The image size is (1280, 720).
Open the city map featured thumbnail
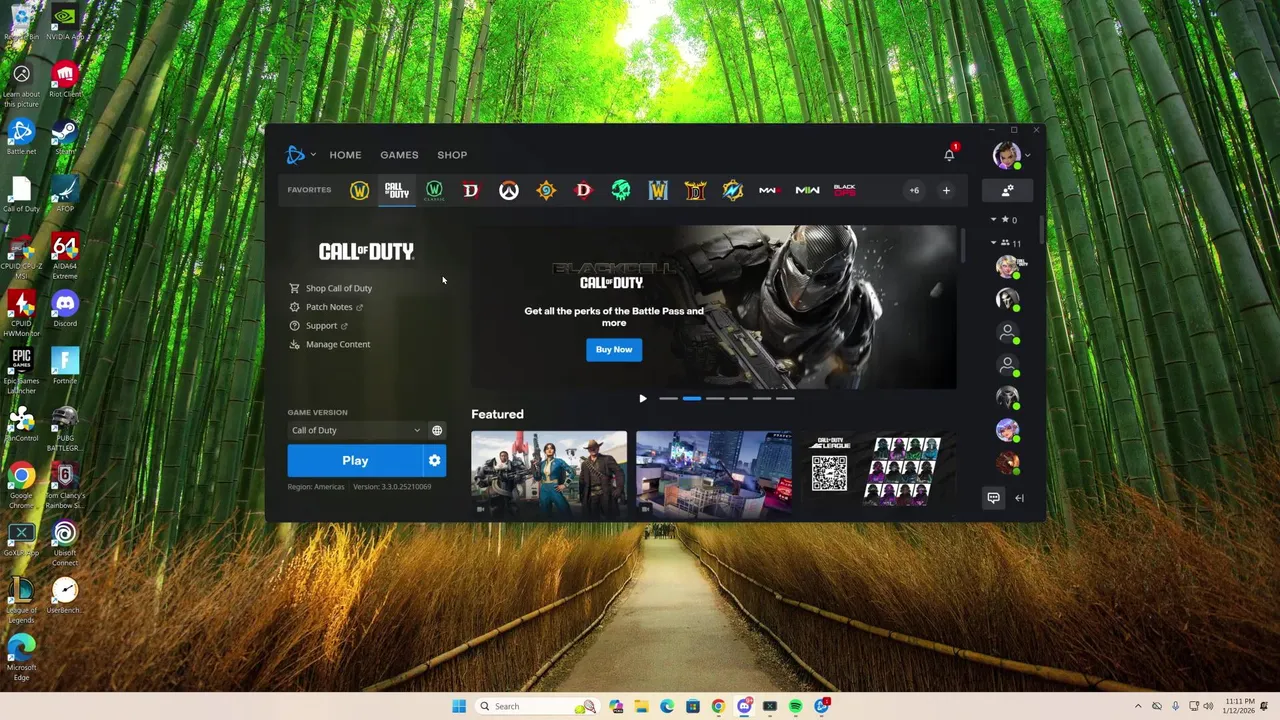tap(714, 474)
